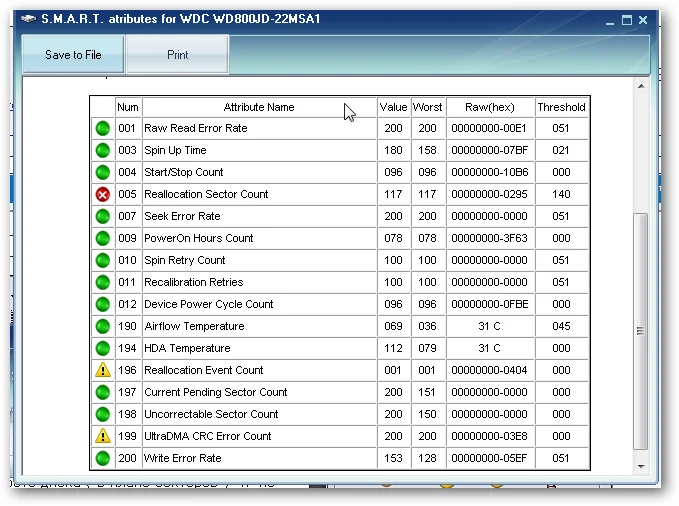Click the Worst column header
Image resolution: width=679 pixels, height=506 pixels.
pyautogui.click(x=427, y=107)
